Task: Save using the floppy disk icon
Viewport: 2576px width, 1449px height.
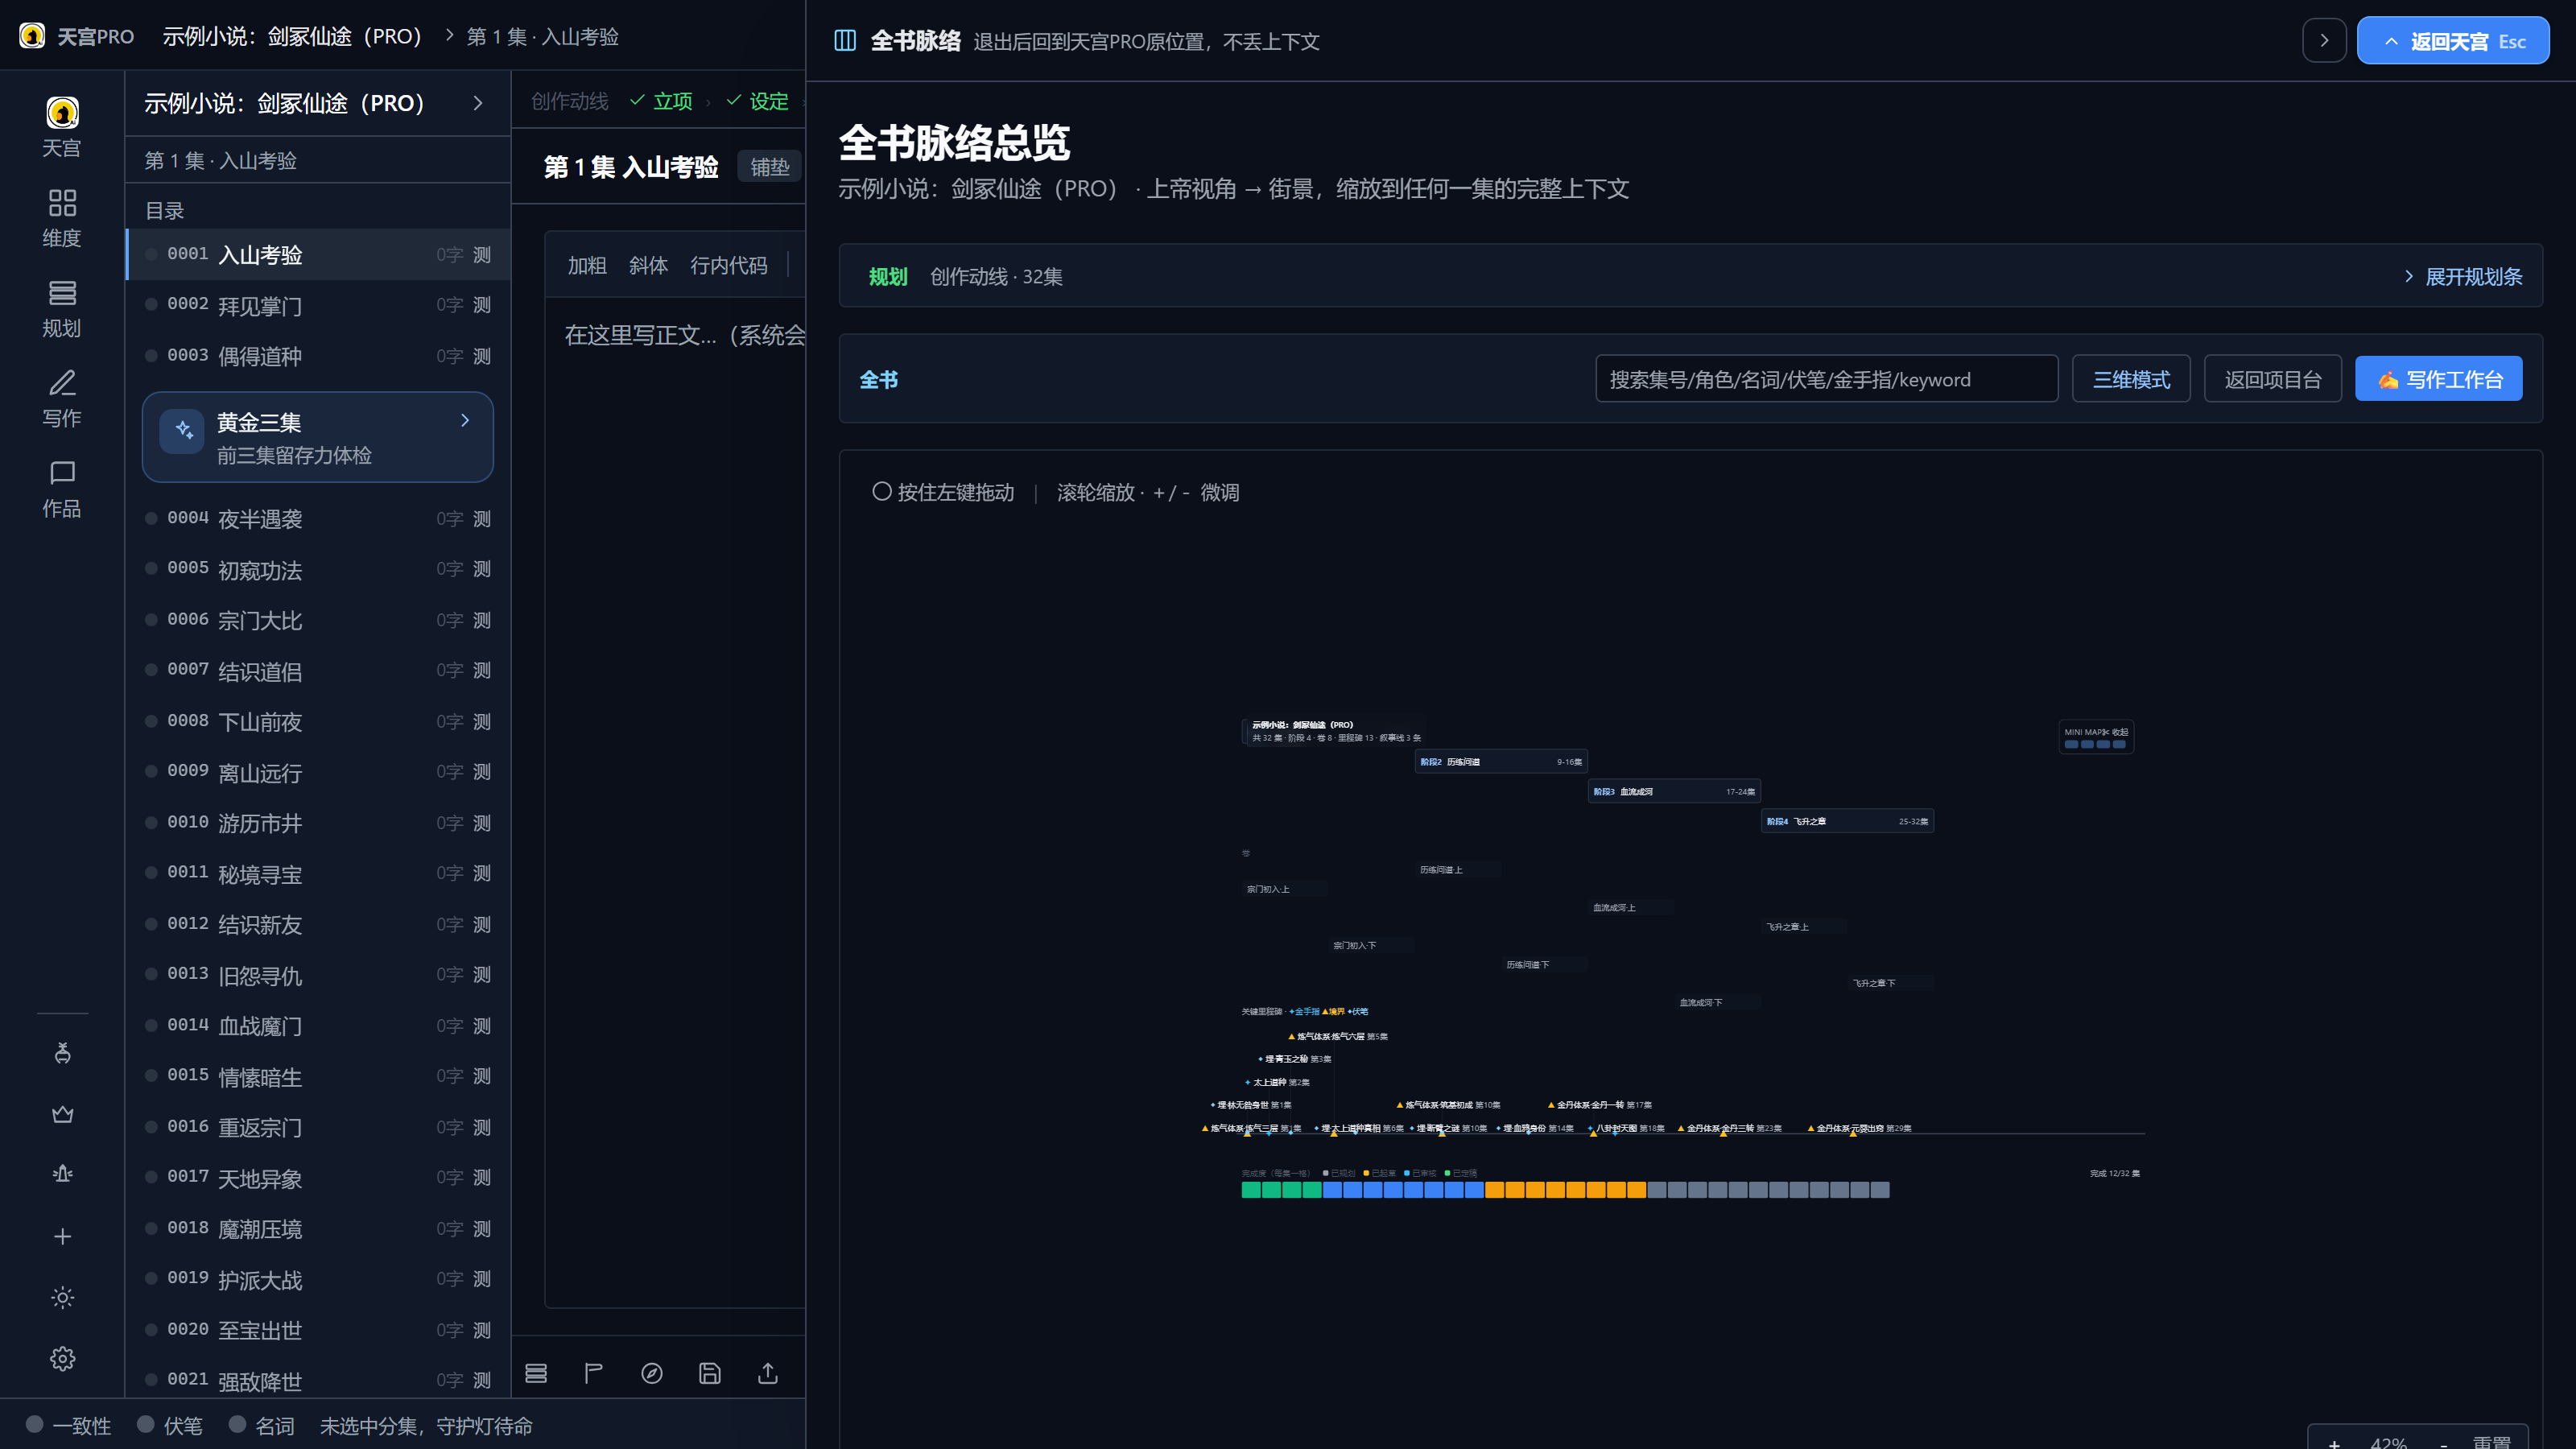Action: (710, 1373)
